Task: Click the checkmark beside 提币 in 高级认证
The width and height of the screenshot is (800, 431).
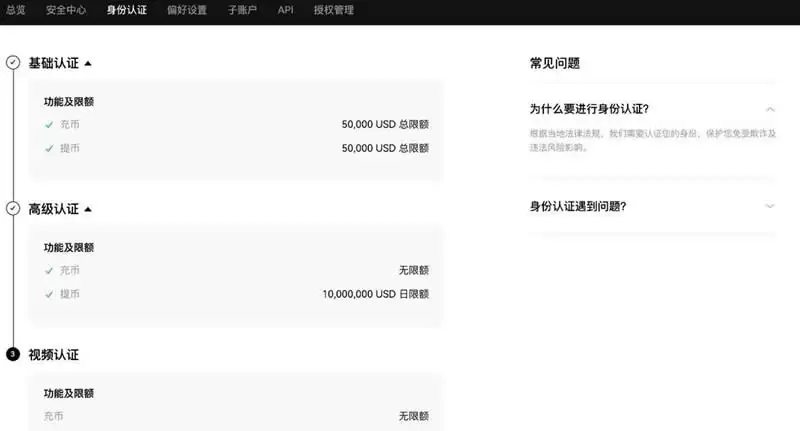Action: 49,294
